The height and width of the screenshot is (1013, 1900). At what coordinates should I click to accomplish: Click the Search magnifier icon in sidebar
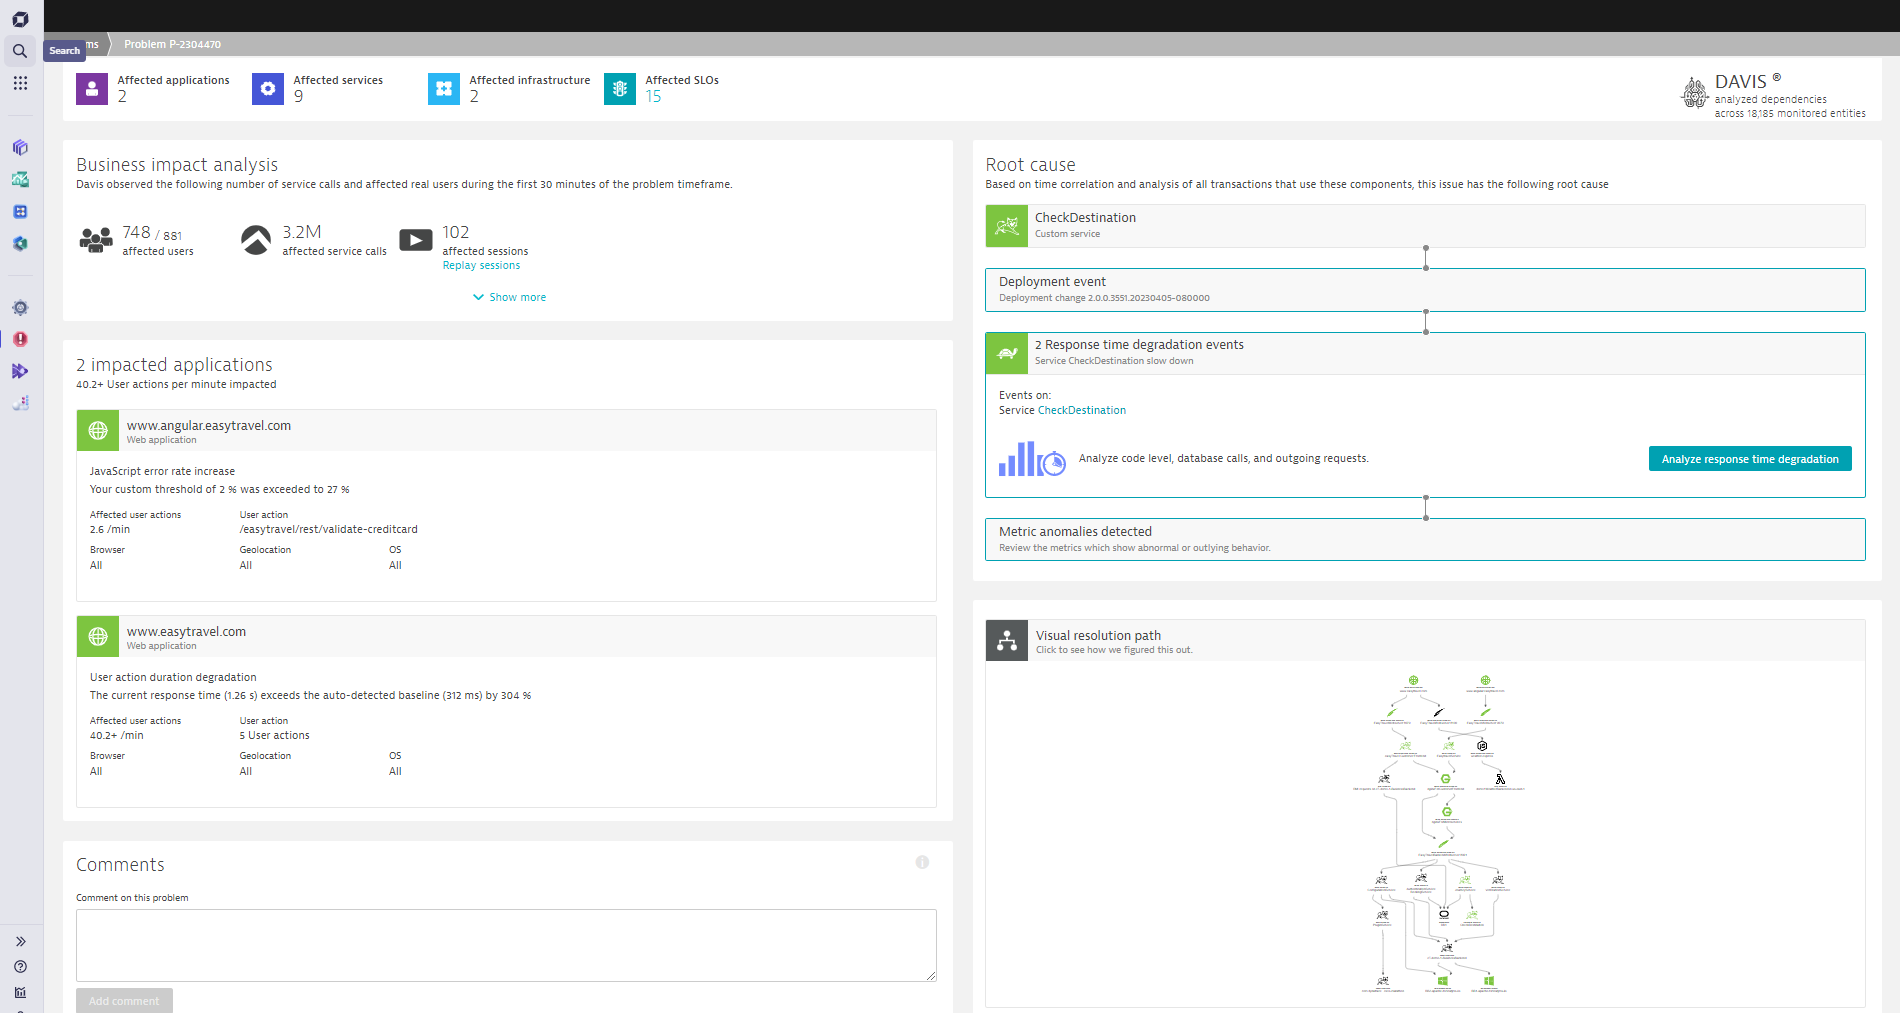(x=20, y=51)
